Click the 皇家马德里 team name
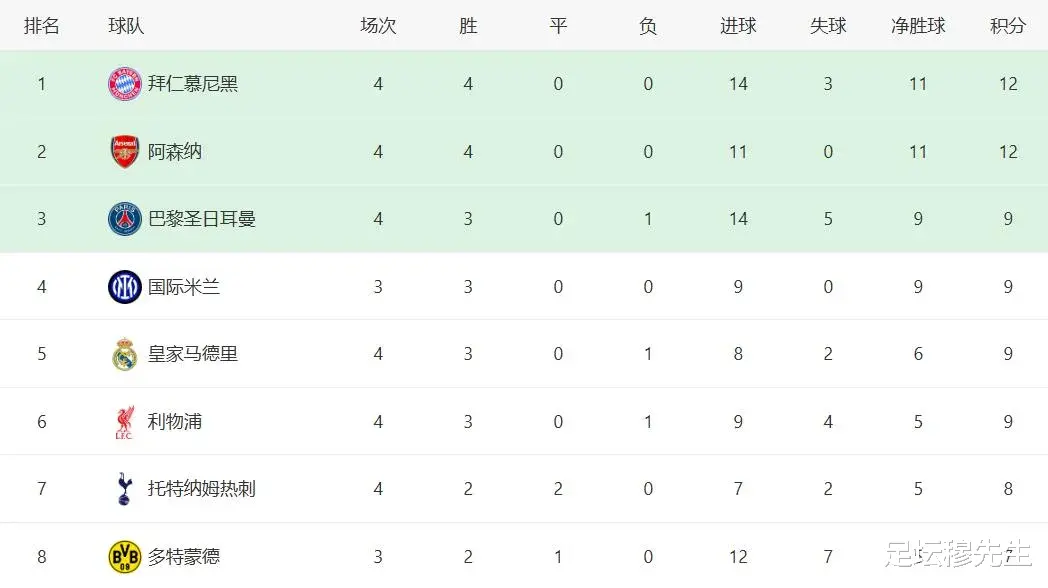Image resolution: width=1048 pixels, height=588 pixels. [x=193, y=354]
